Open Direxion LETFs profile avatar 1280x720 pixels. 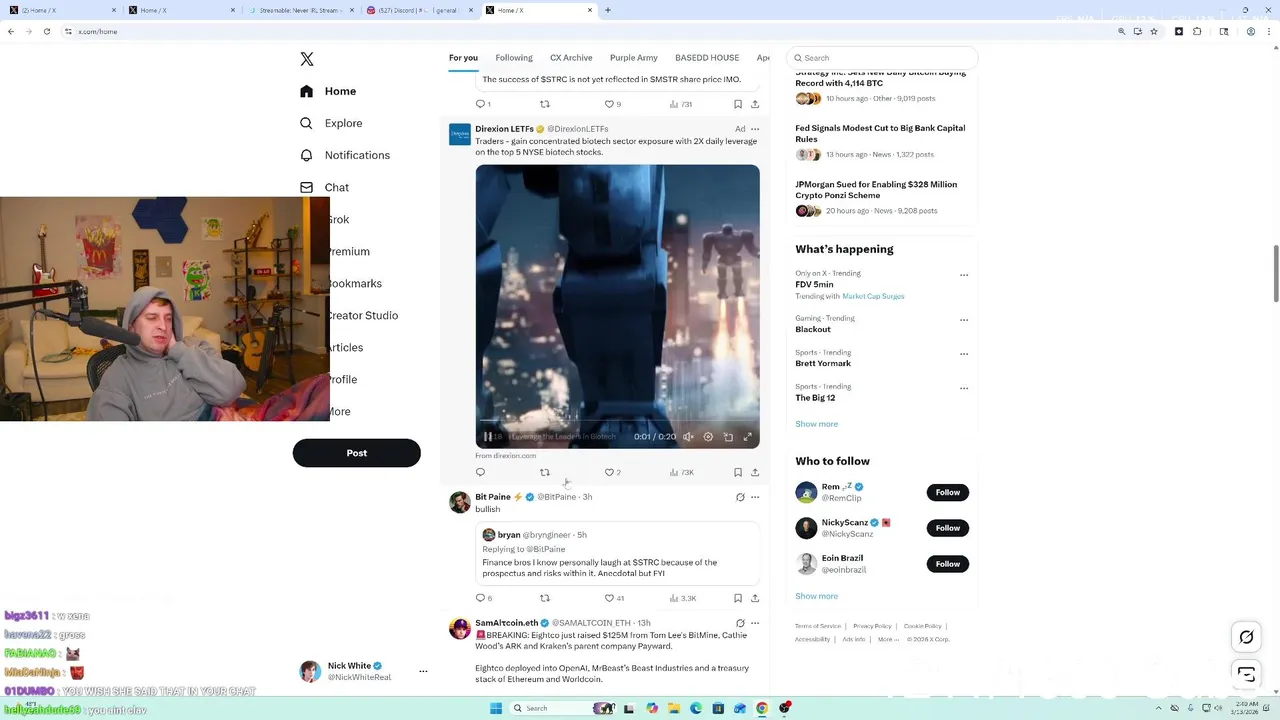coord(460,134)
